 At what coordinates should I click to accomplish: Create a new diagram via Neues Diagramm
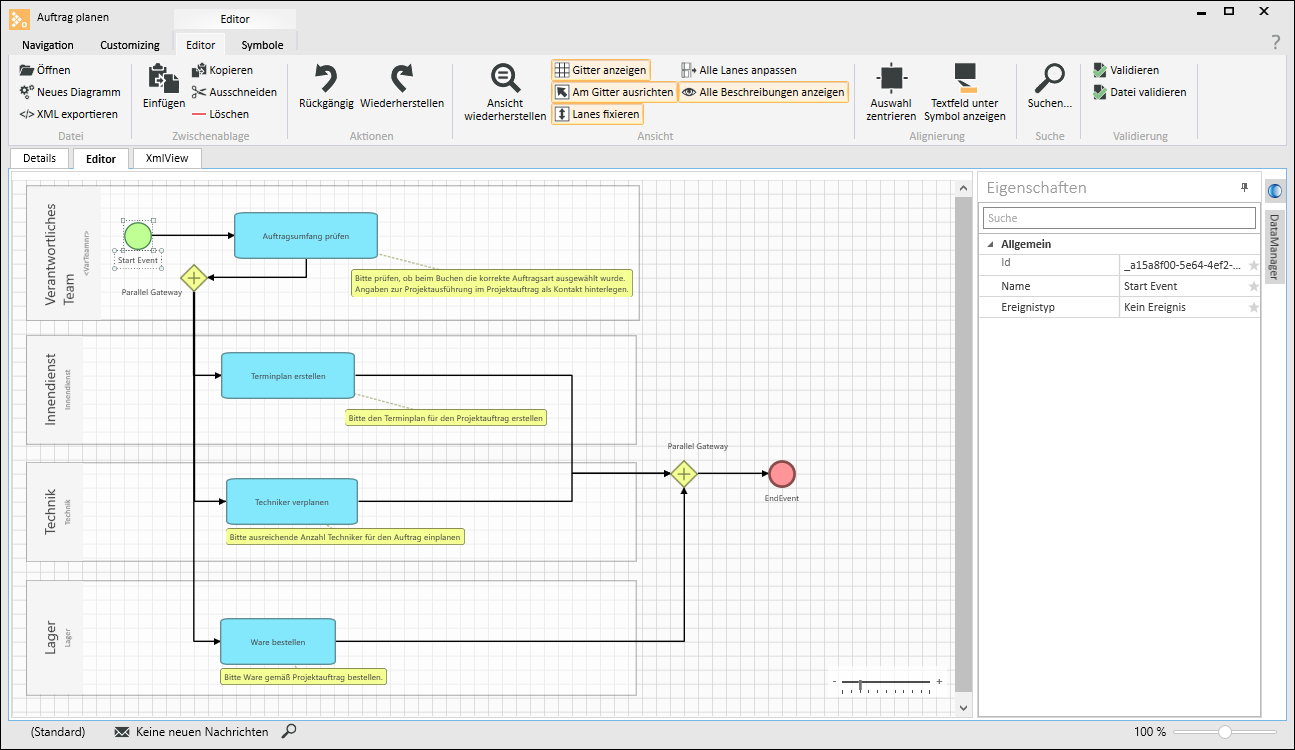70,92
